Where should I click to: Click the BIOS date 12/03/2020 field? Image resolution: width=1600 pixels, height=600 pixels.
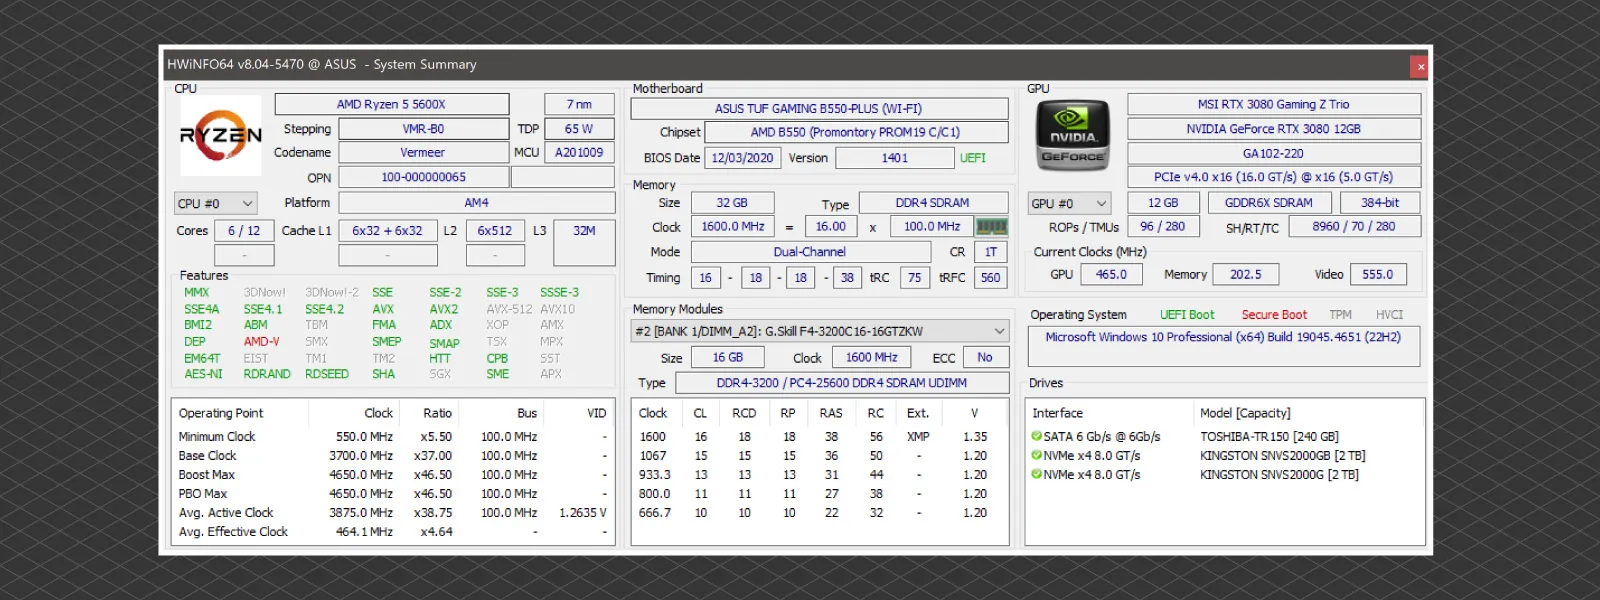[x=742, y=158]
